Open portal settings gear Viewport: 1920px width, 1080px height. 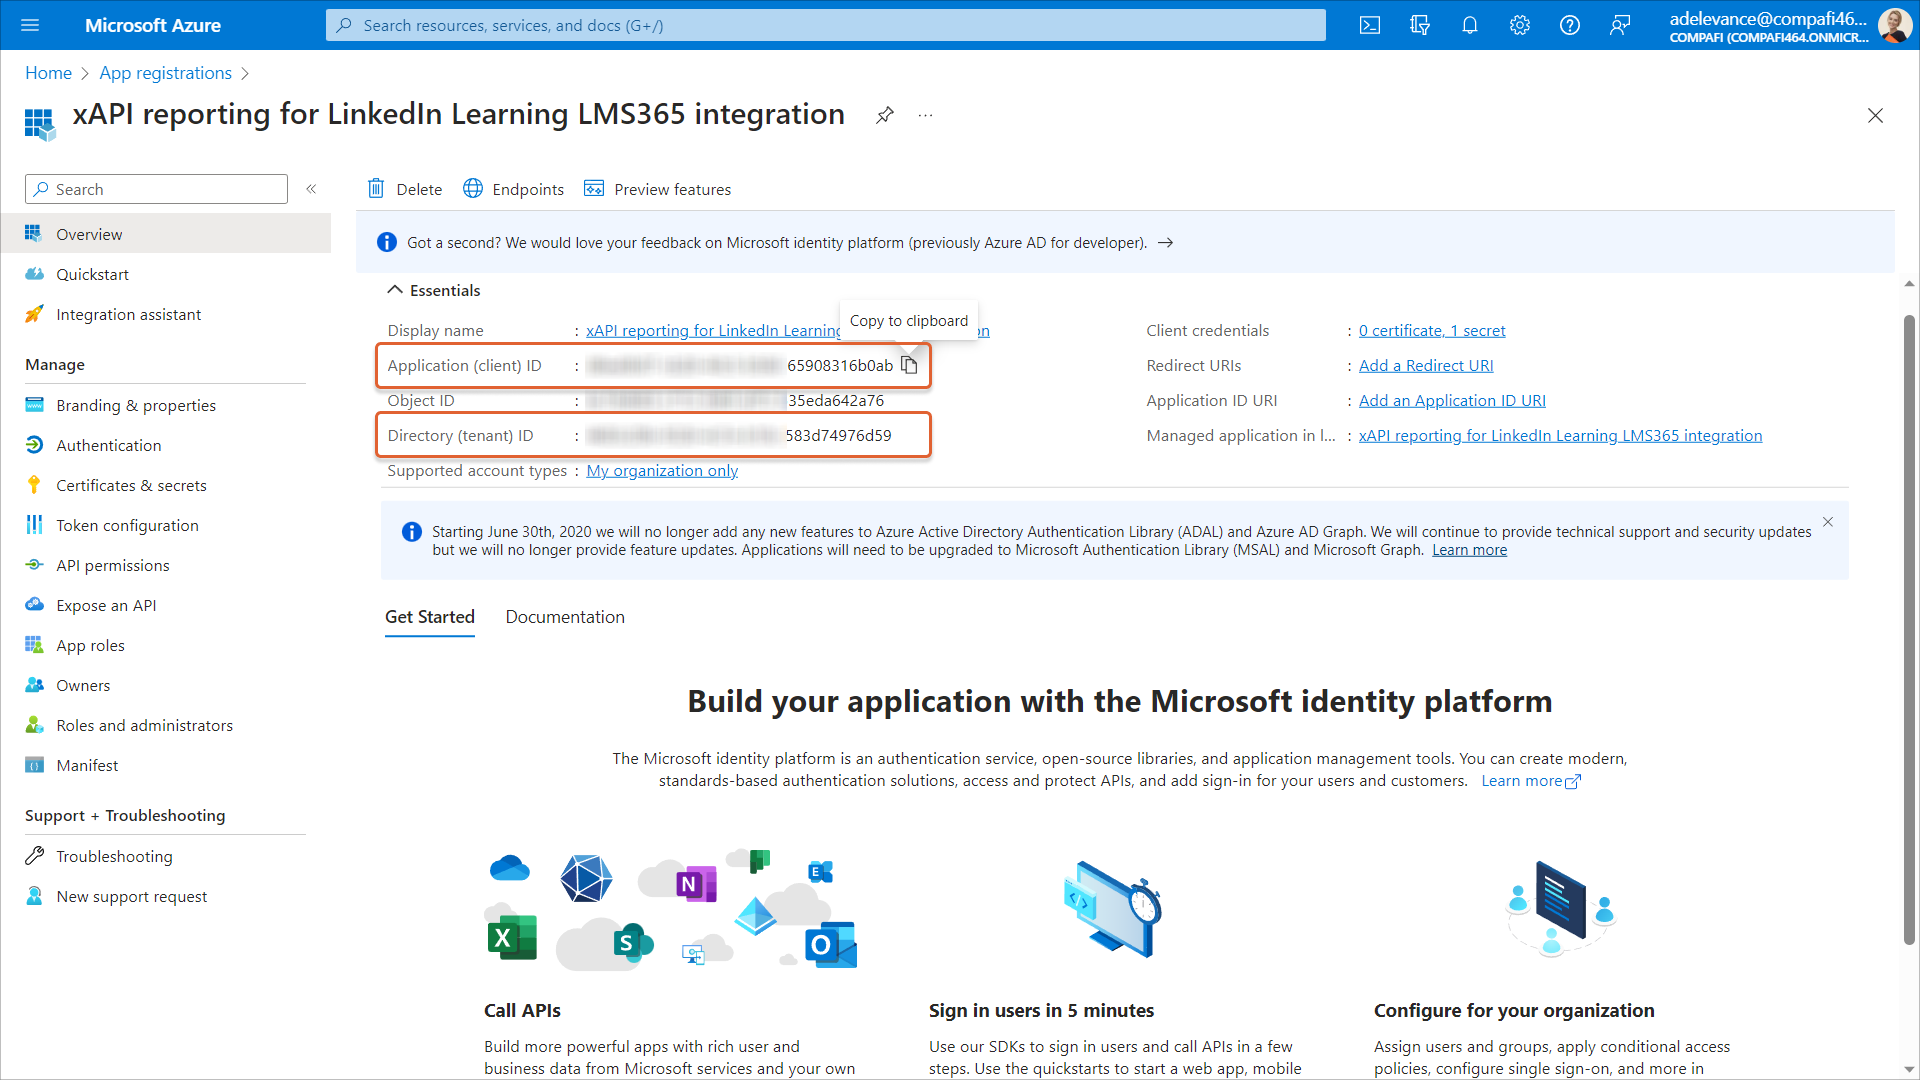[1519, 25]
